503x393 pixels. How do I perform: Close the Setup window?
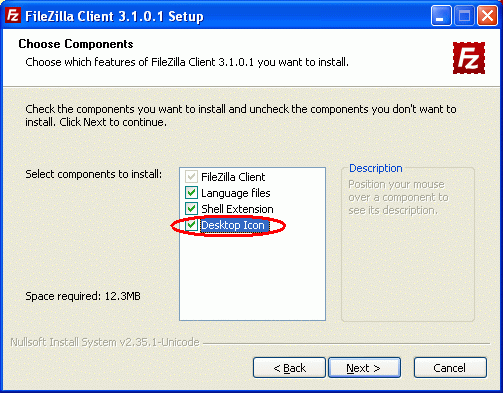point(487,16)
